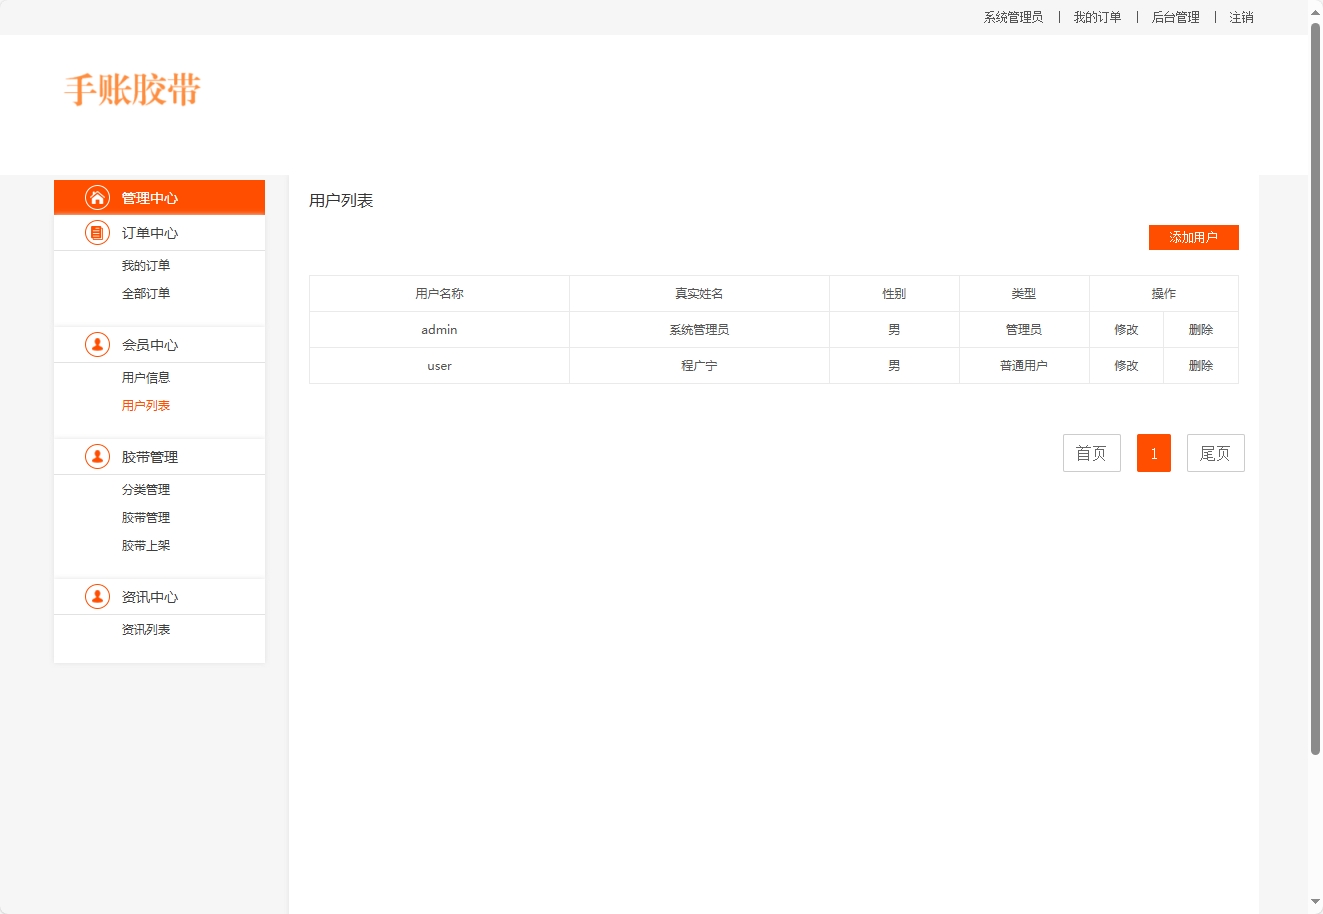Open 用户列表 in the sidebar

[146, 405]
